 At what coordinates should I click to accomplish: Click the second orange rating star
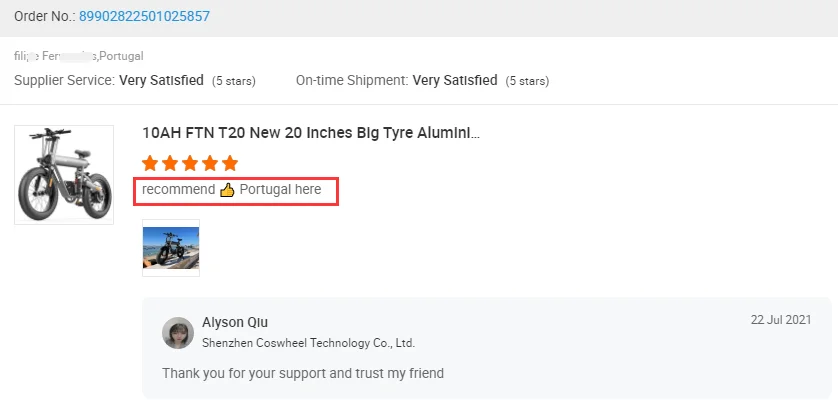pyautogui.click(x=170, y=162)
